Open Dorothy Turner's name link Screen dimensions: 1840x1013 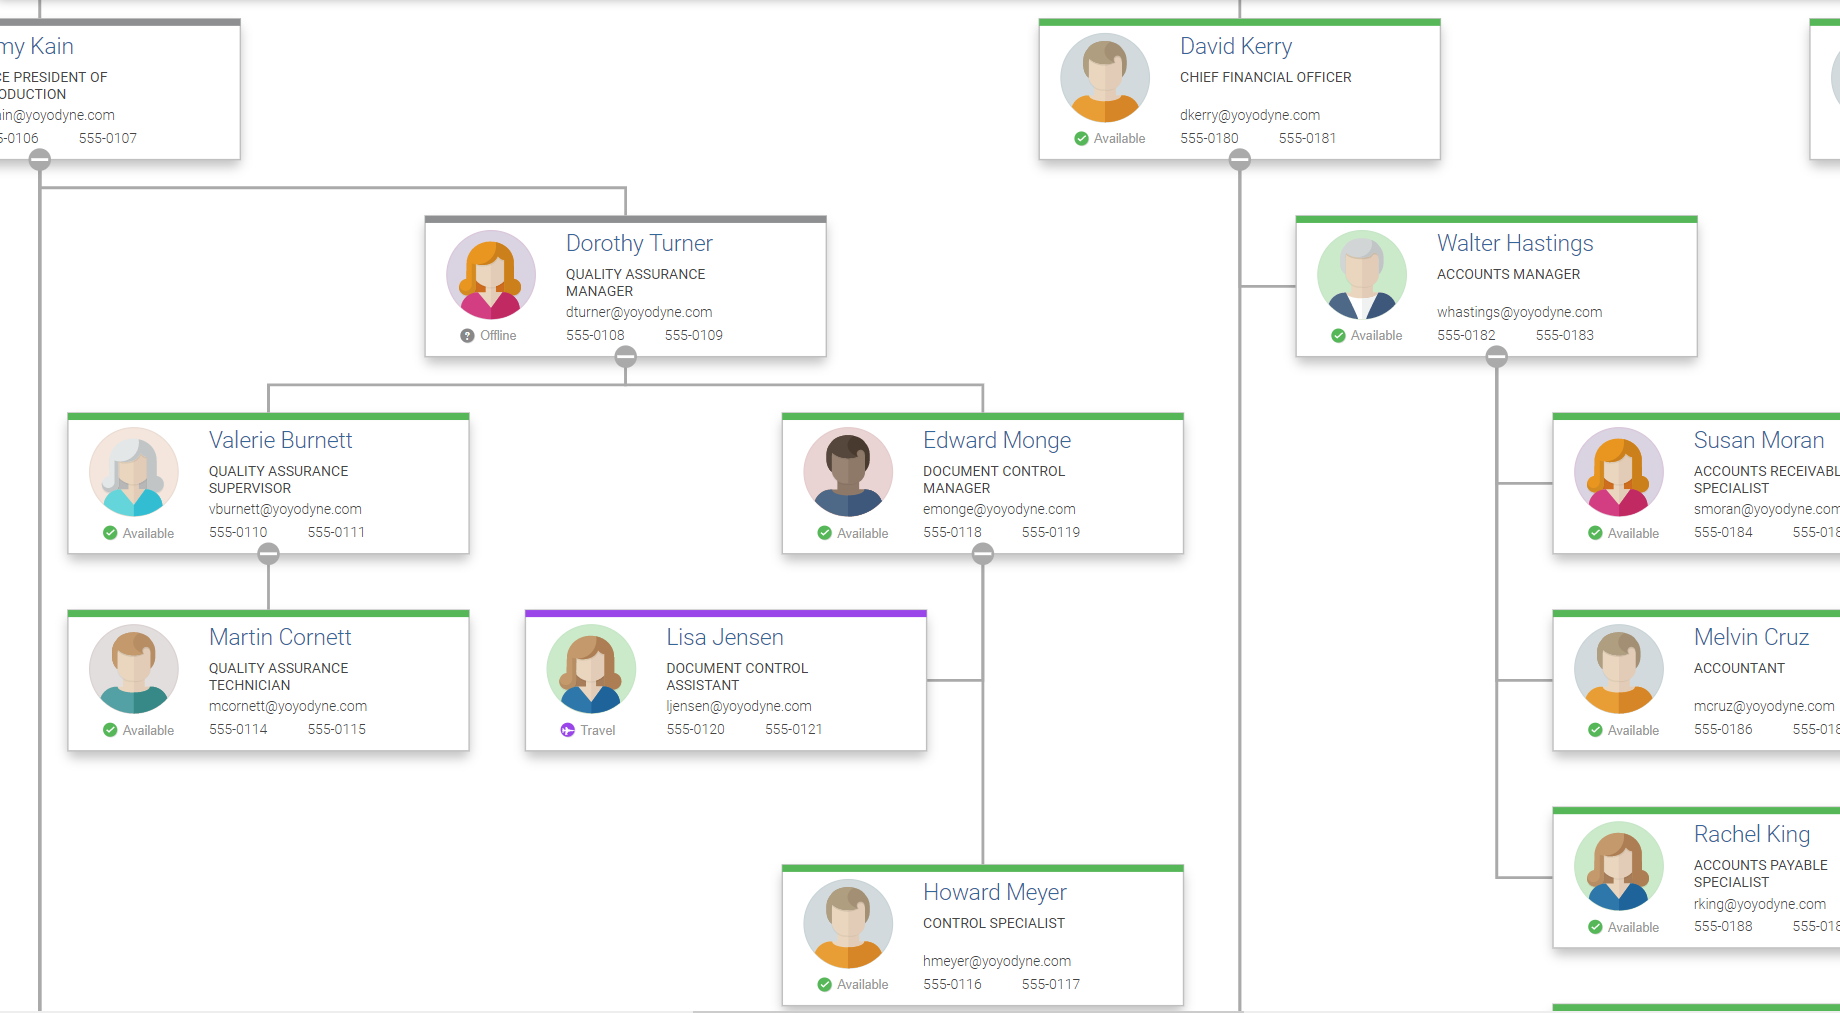coord(639,243)
